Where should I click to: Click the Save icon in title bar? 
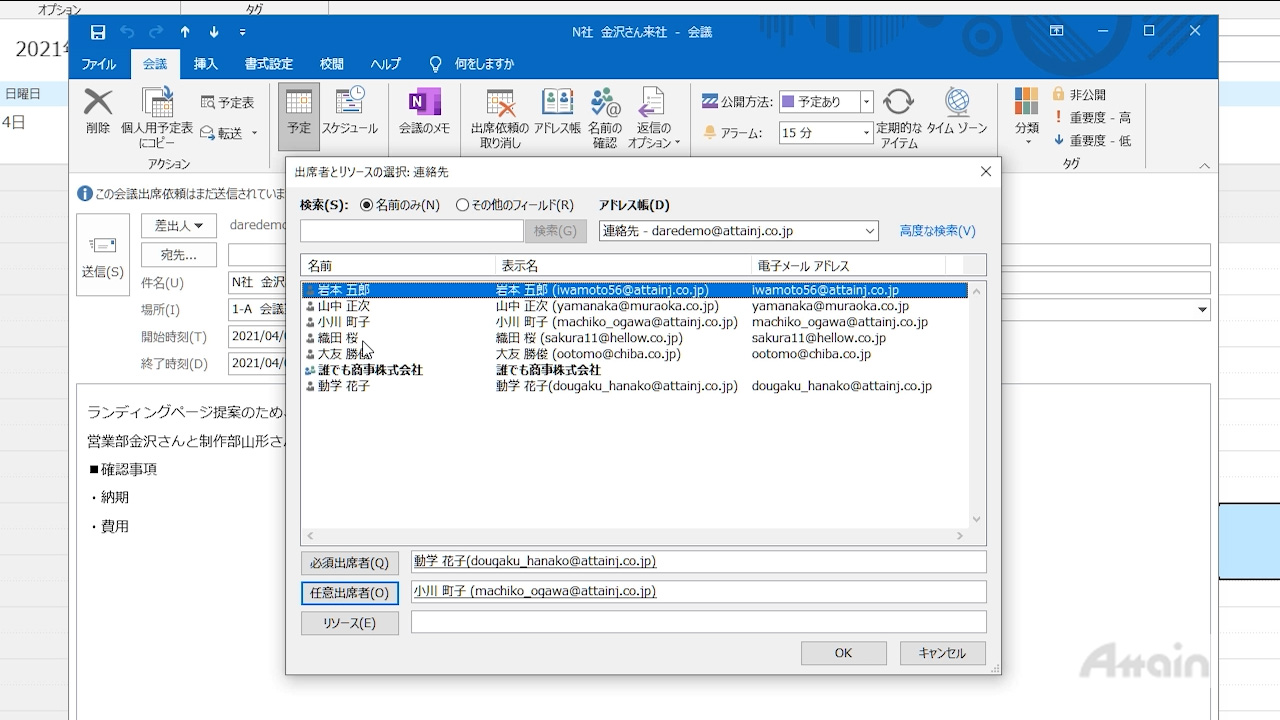pos(98,32)
